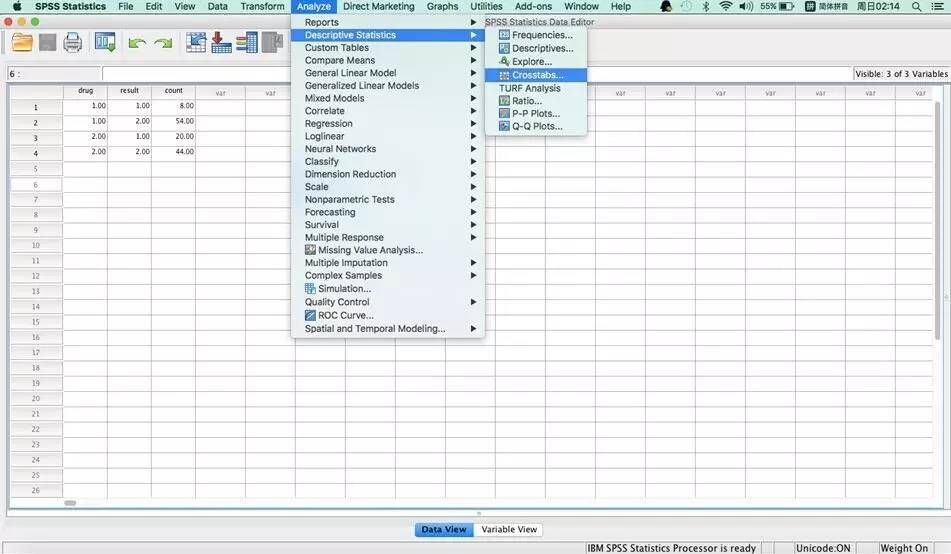The width and height of the screenshot is (951, 554).
Task: Expand the Compare Means submenu
Action: tap(388, 60)
